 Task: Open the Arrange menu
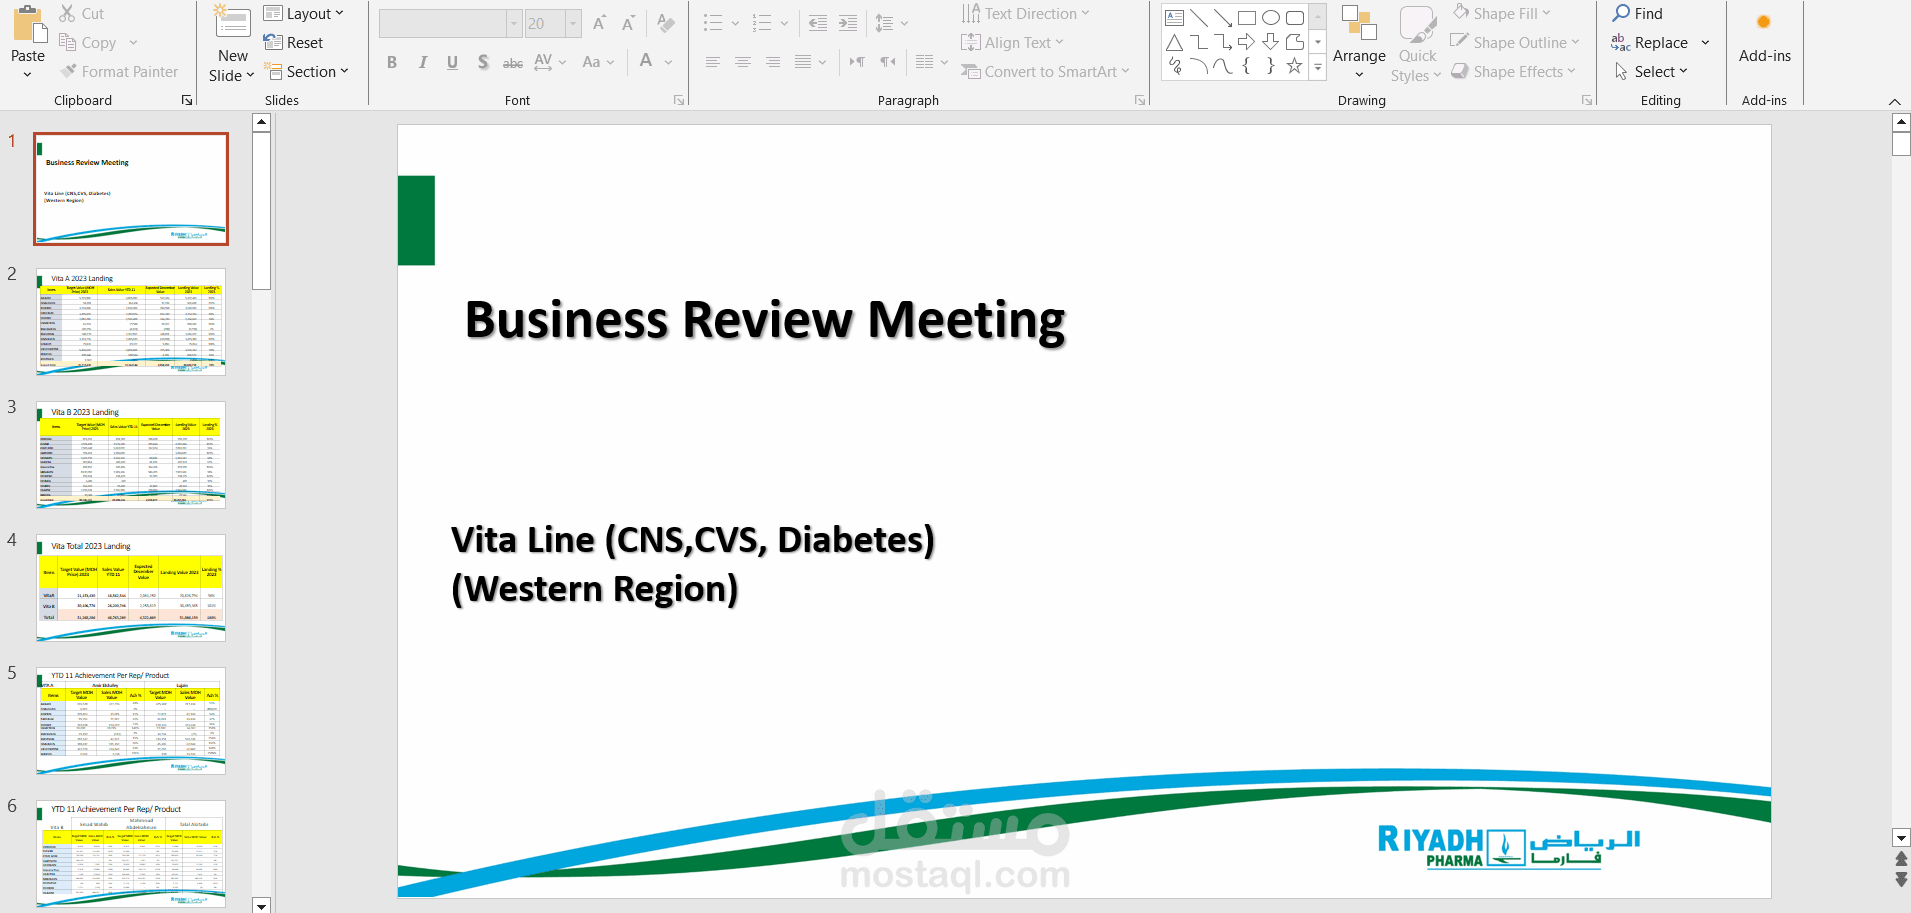(x=1359, y=42)
